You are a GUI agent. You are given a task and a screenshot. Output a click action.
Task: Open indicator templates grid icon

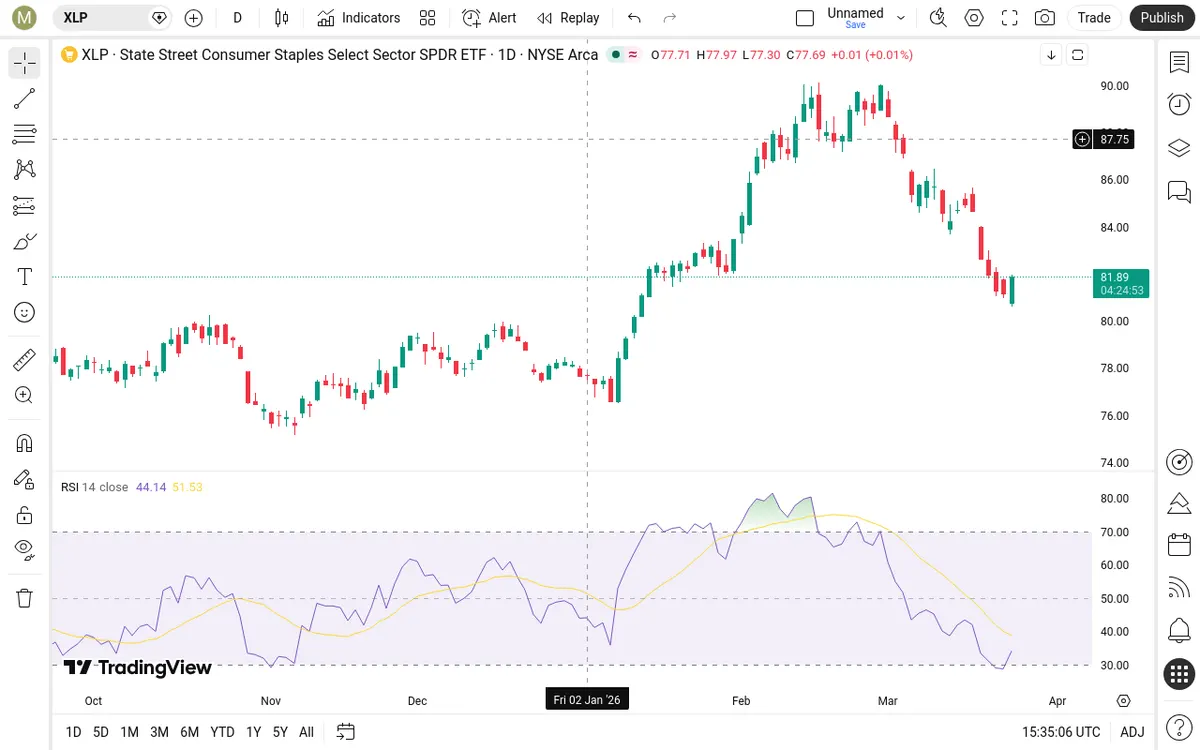[428, 18]
